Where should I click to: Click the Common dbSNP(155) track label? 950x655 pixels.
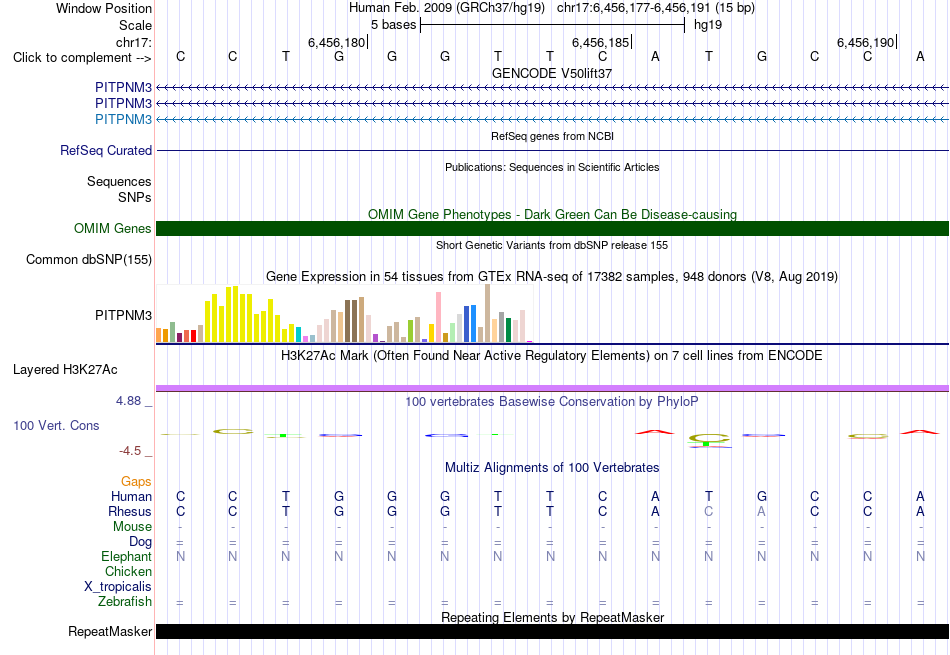tap(88, 259)
